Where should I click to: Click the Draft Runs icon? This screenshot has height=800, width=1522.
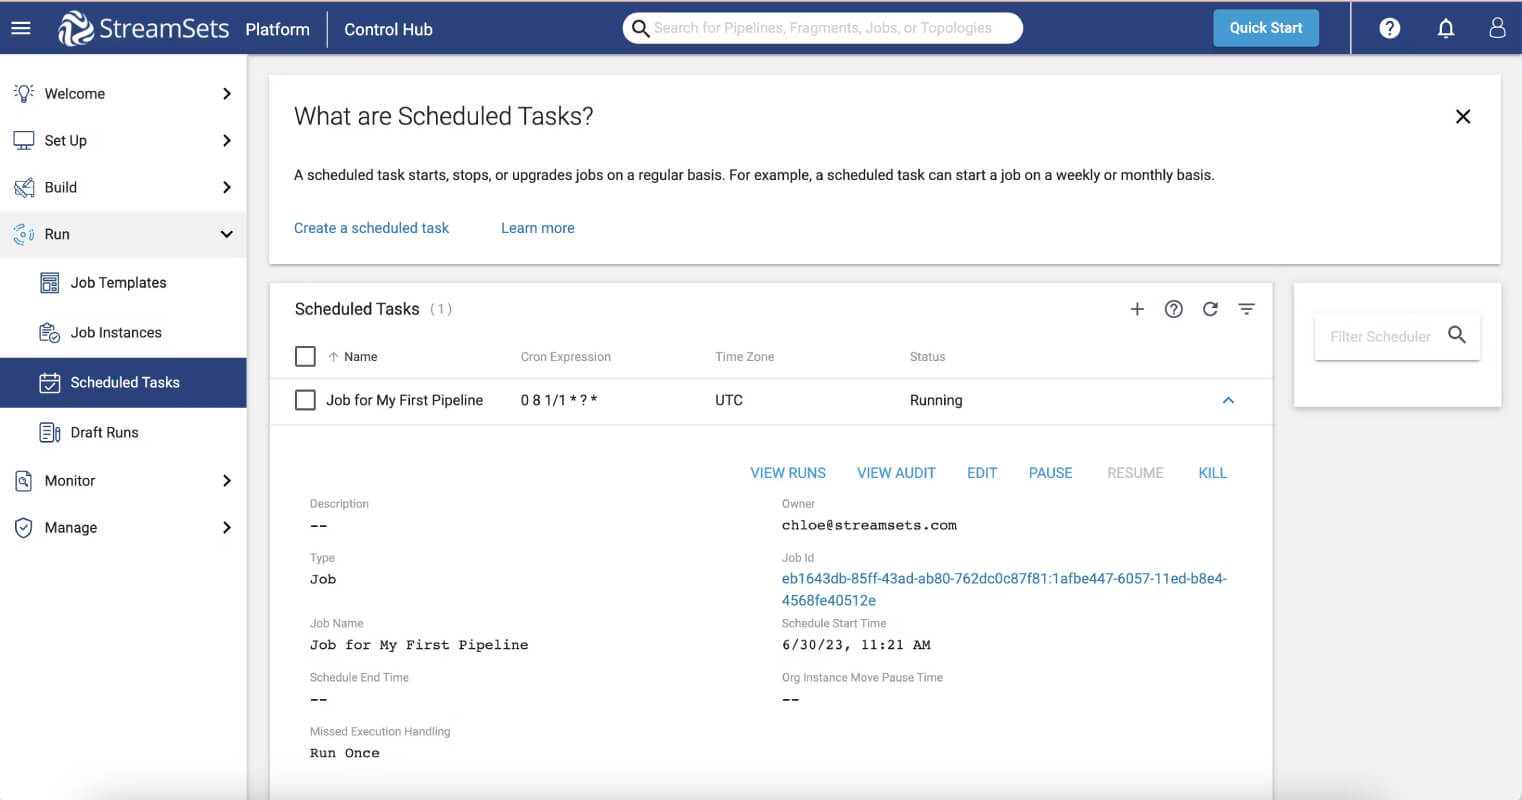point(50,432)
